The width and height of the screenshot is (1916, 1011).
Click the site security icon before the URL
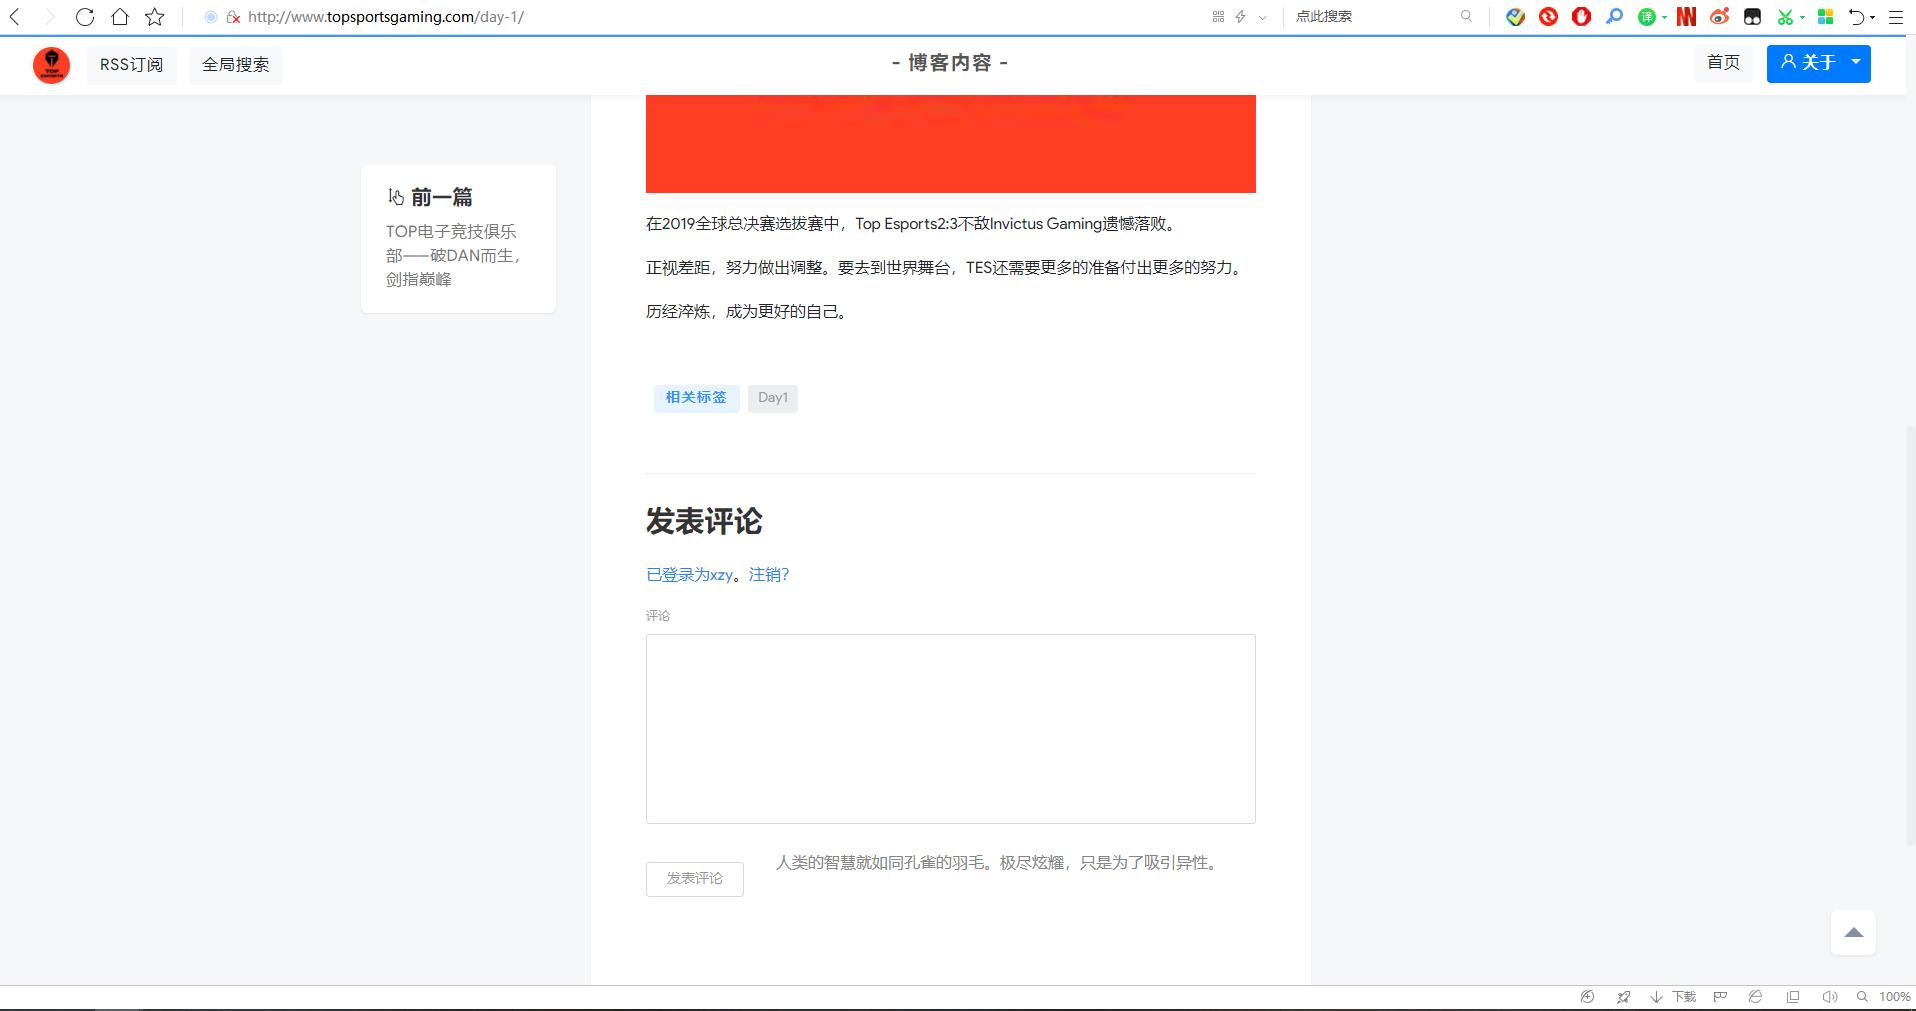pos(233,17)
